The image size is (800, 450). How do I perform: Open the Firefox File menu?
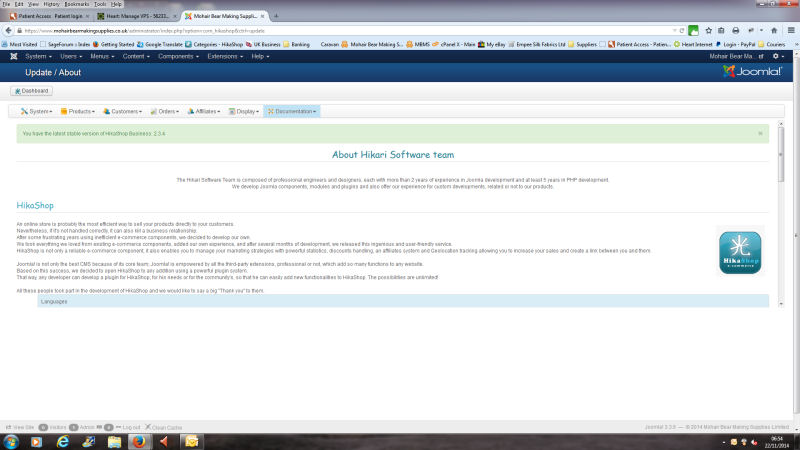[x=6, y=4]
